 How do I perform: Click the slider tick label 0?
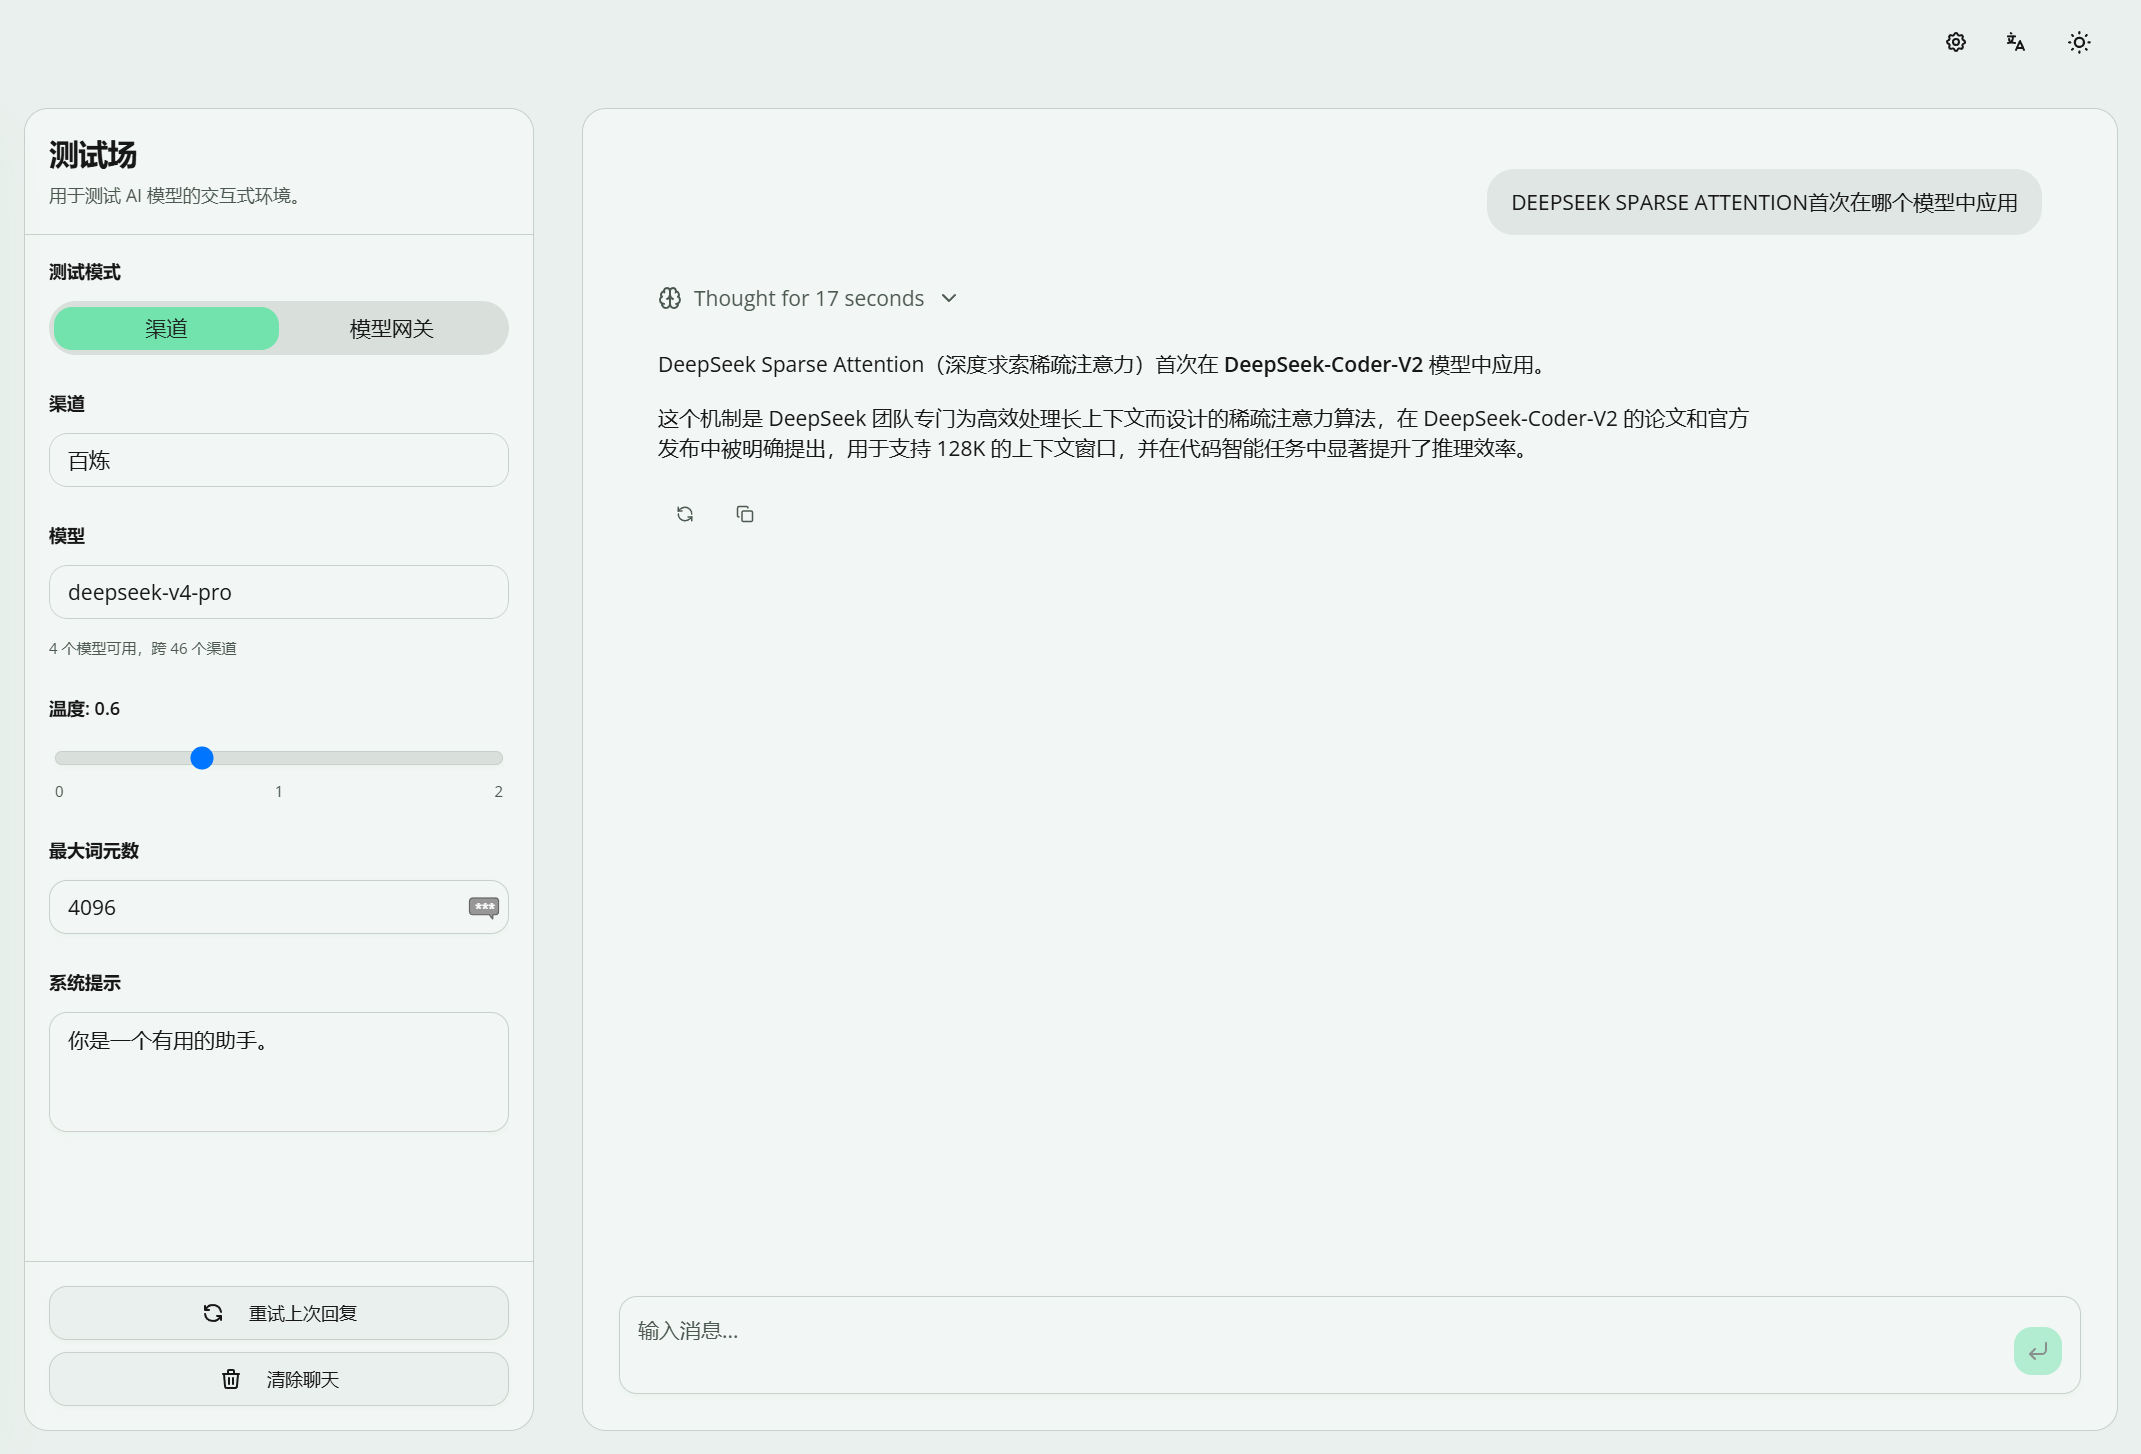(59, 791)
